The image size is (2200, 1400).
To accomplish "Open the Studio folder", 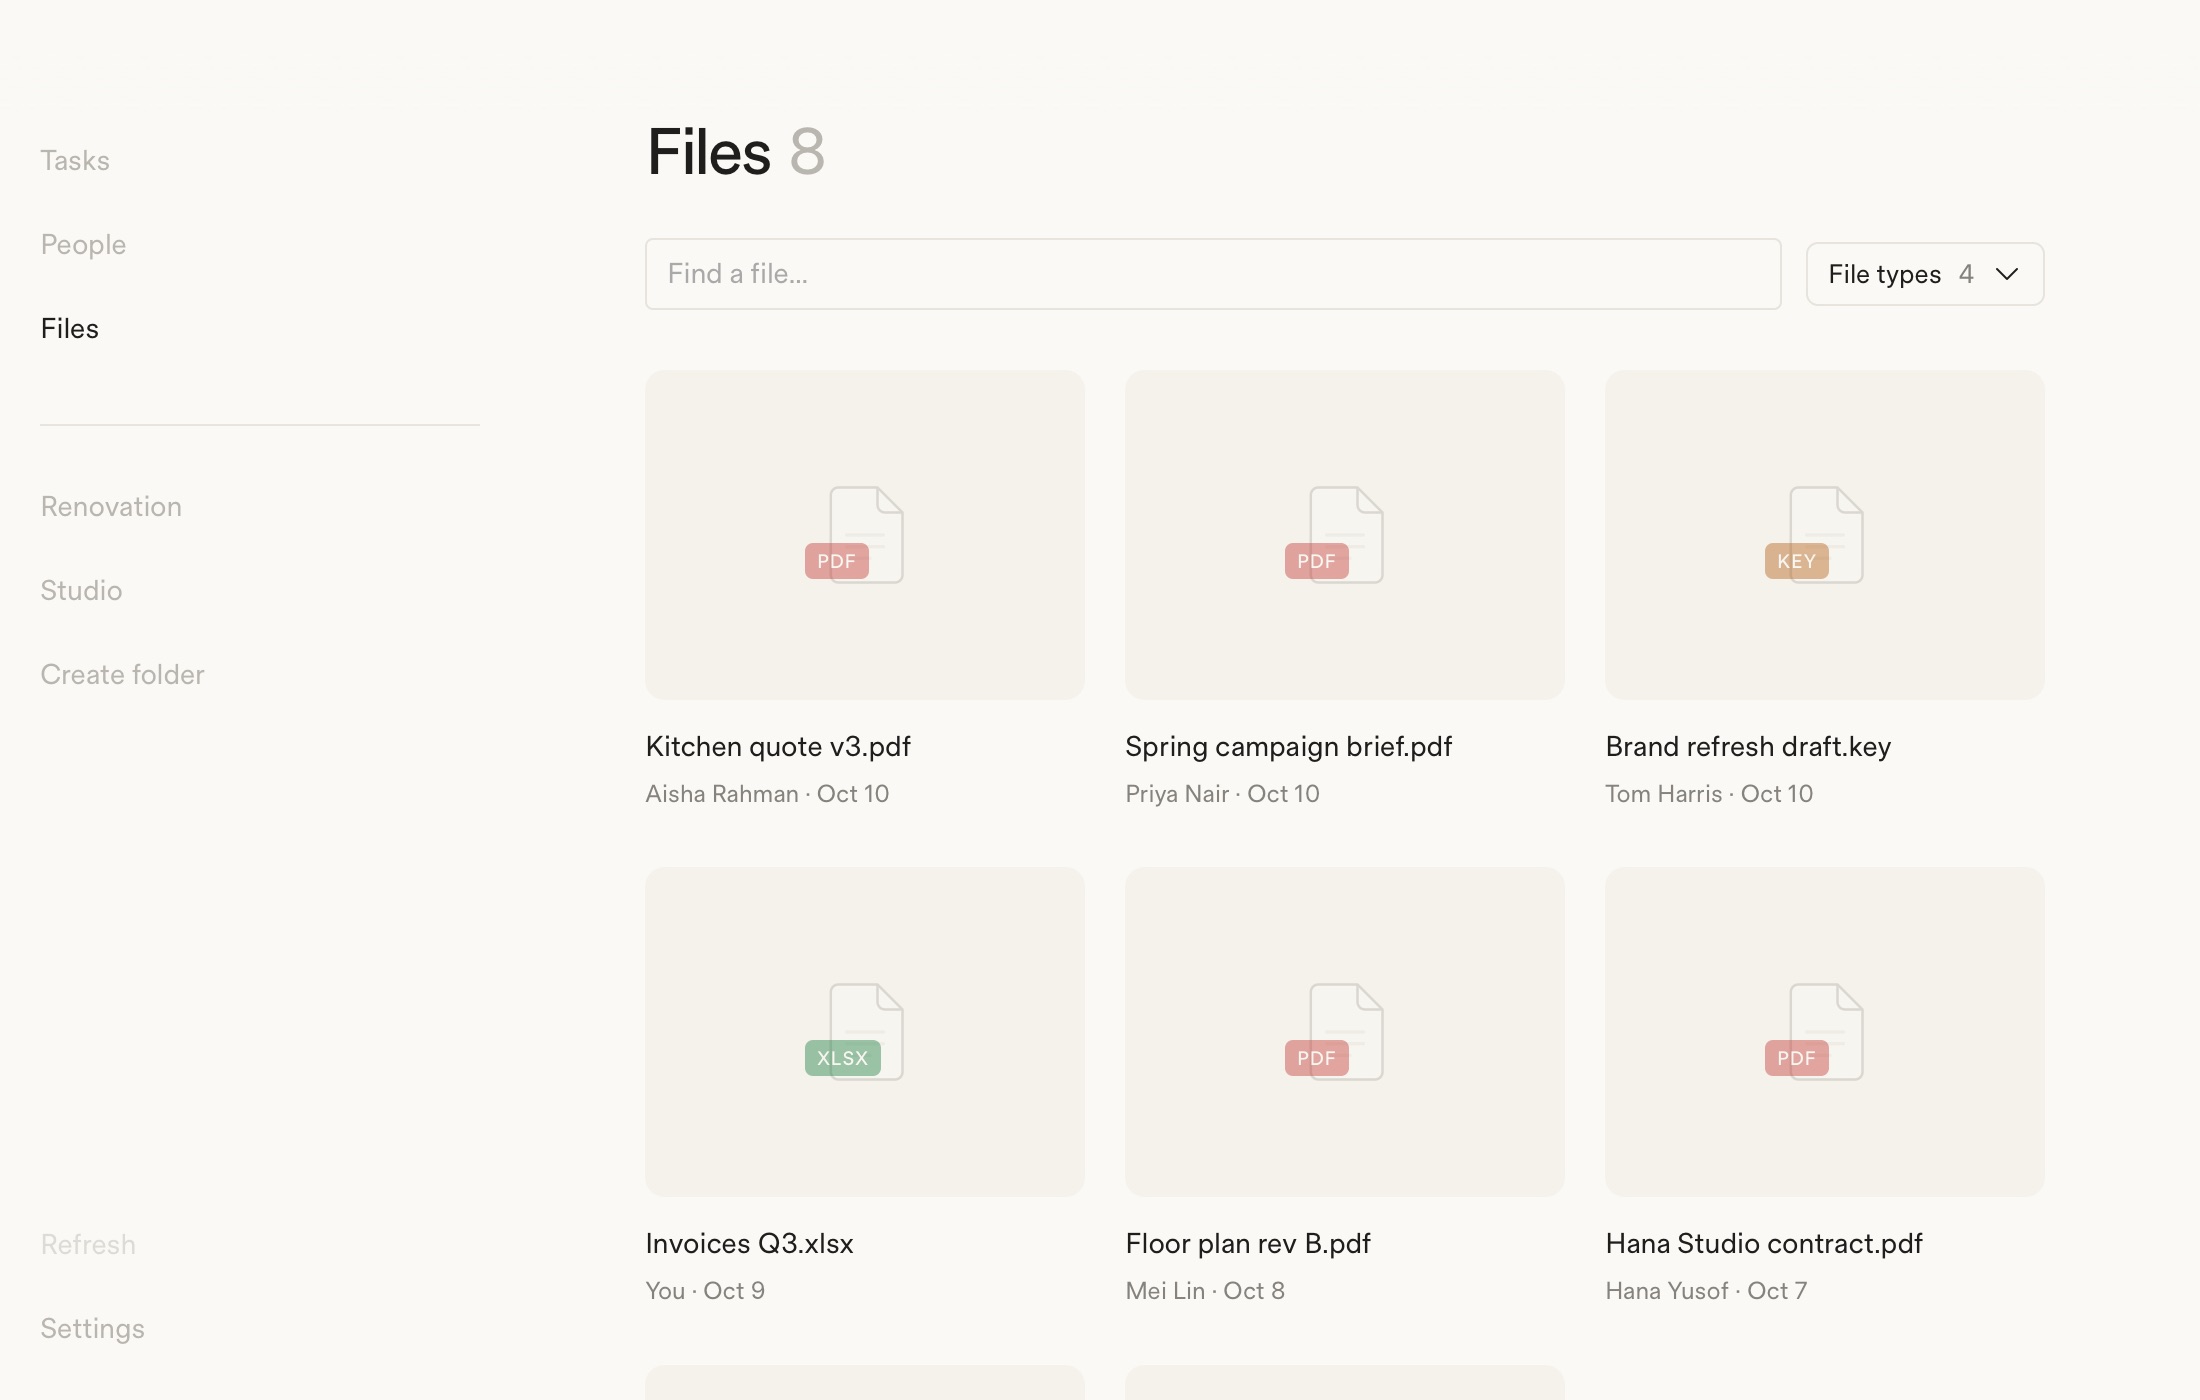I will point(81,591).
